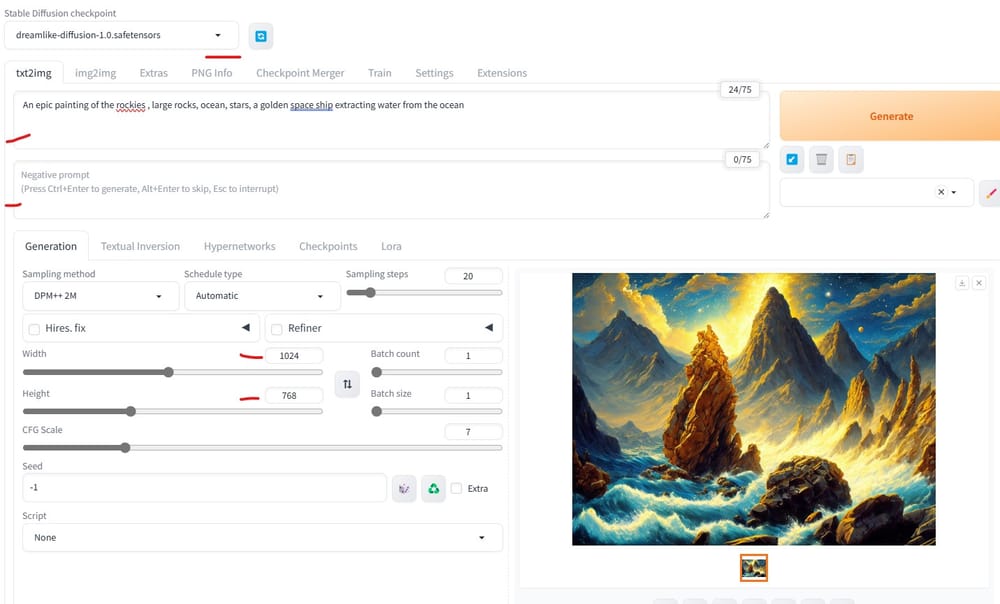1000x604 pixels.
Task: Swap width and height with the arrows icon
Action: click(x=347, y=384)
